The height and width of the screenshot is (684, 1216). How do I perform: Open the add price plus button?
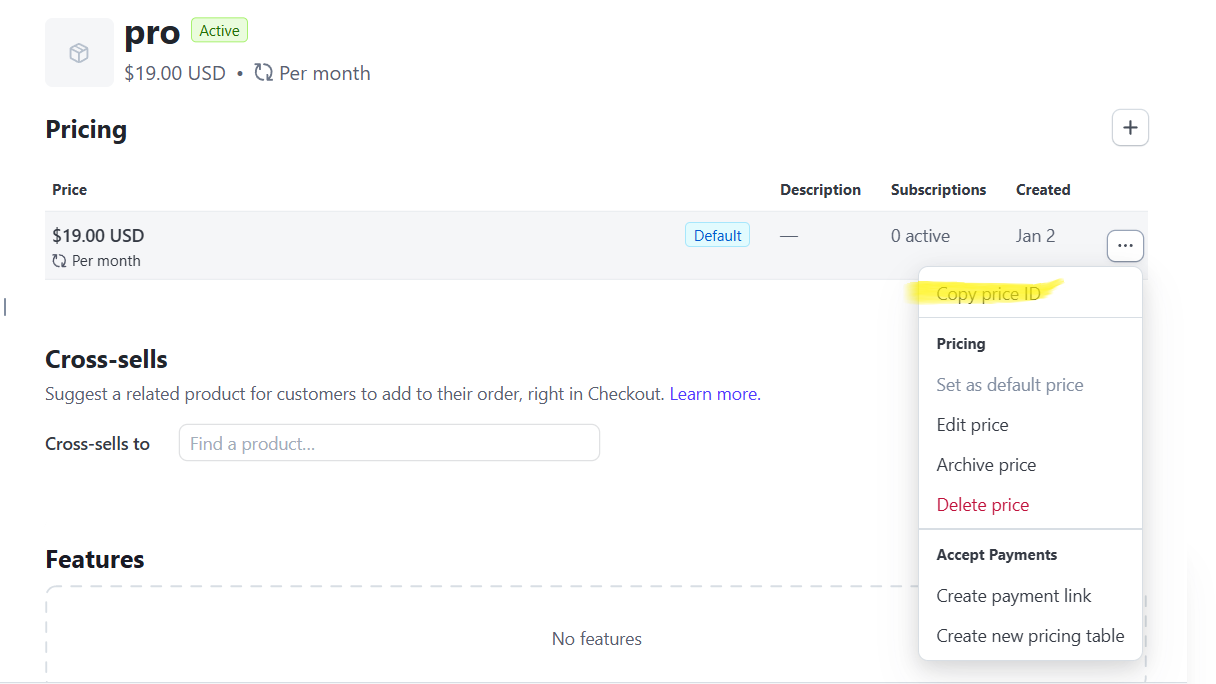coord(1129,127)
